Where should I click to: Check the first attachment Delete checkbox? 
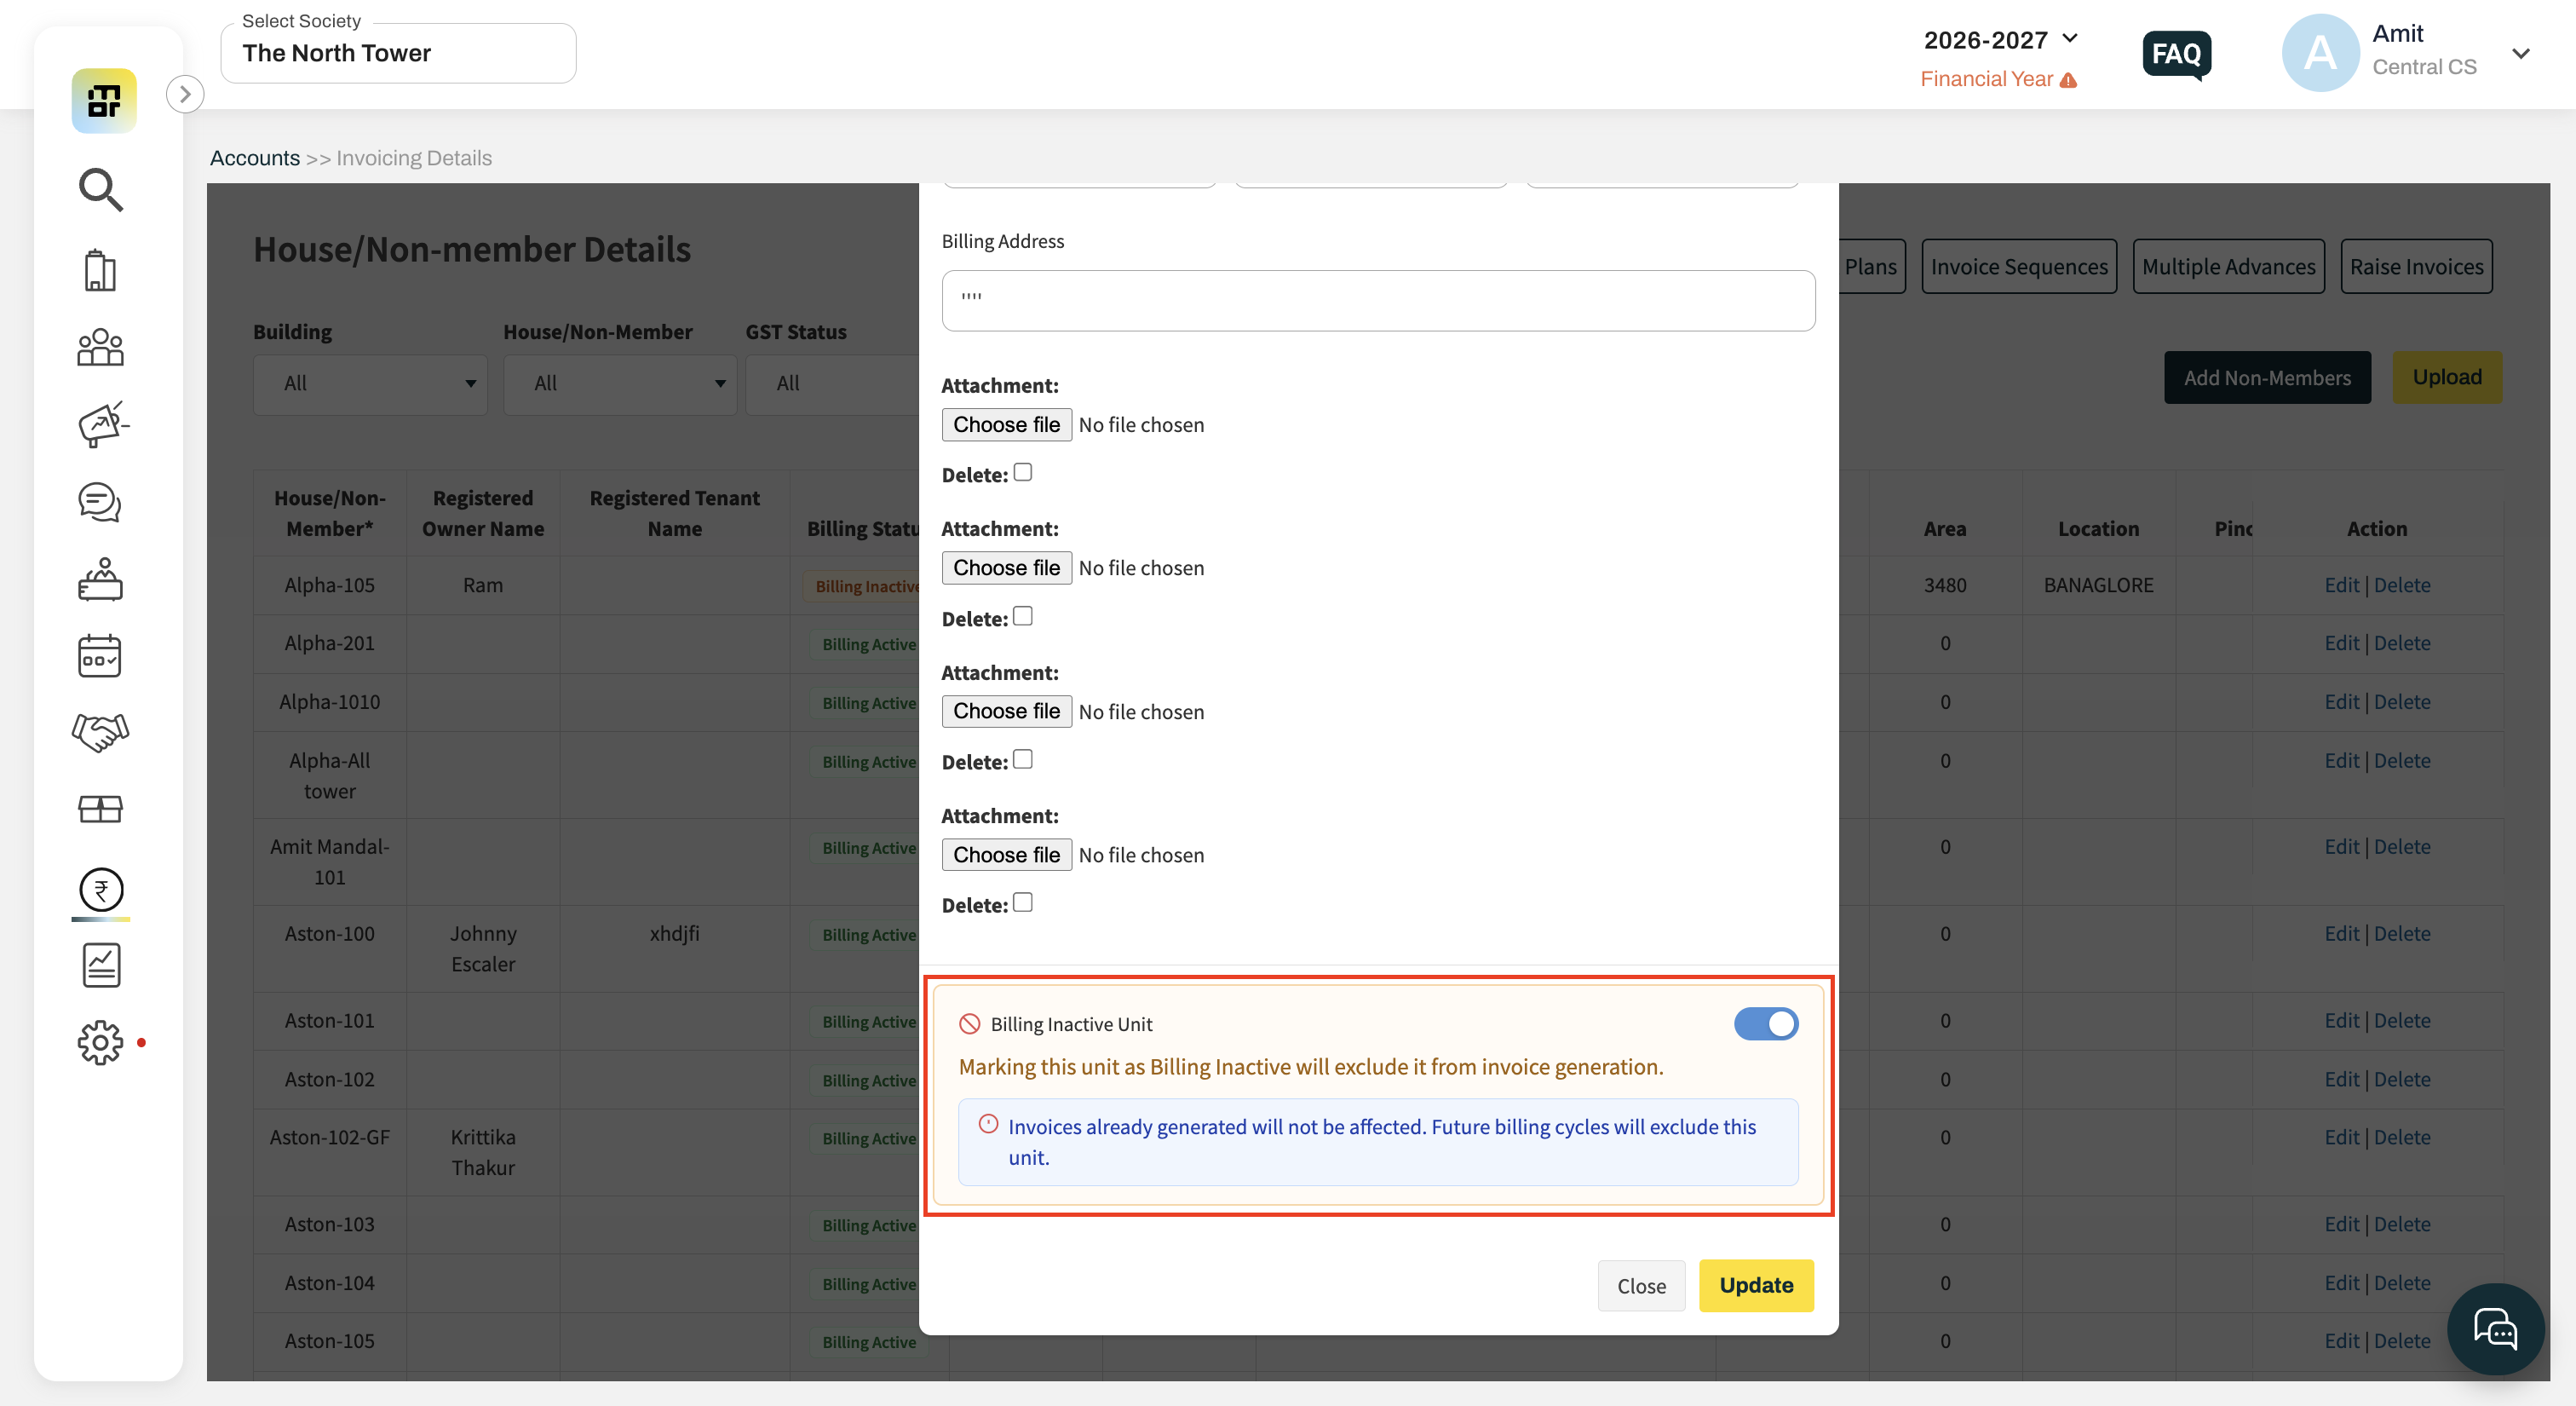1023,472
